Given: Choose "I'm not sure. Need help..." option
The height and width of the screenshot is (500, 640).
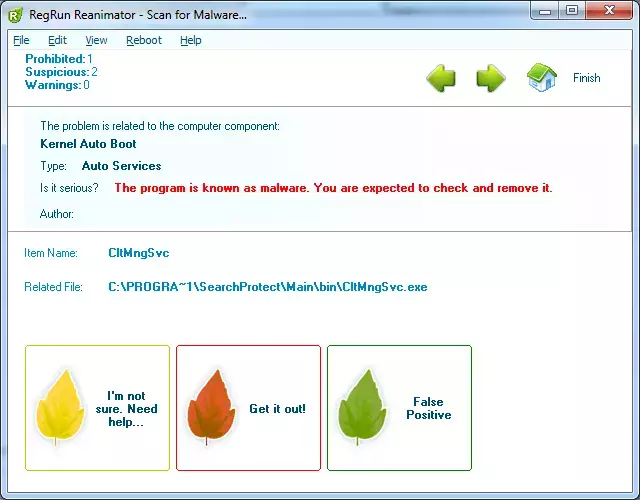Looking at the screenshot, I should pos(97,408).
